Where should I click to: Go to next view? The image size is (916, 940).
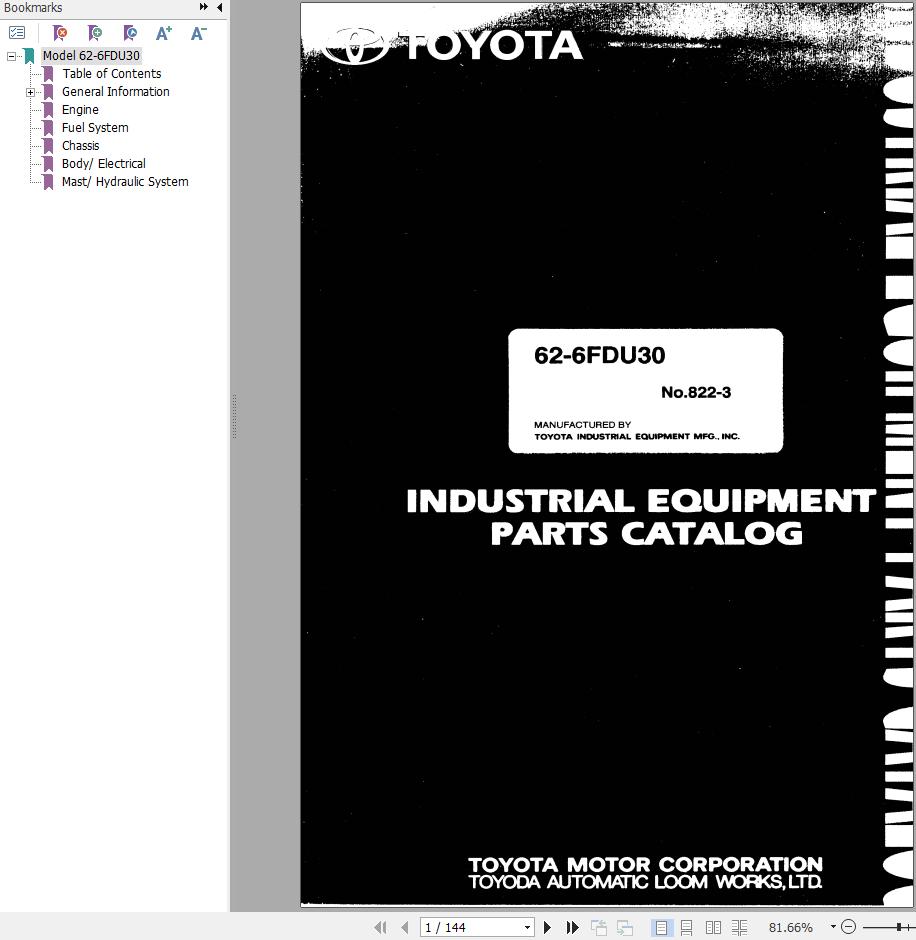(625, 927)
